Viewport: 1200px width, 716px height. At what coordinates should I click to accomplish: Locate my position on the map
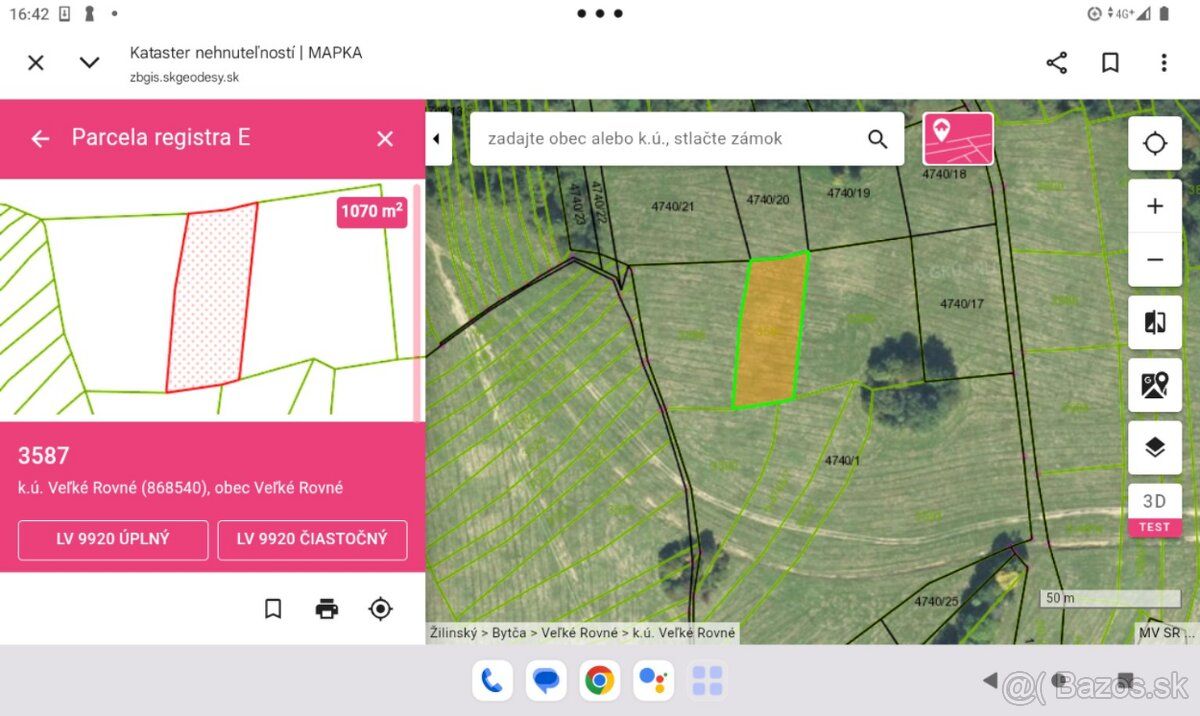click(1155, 143)
